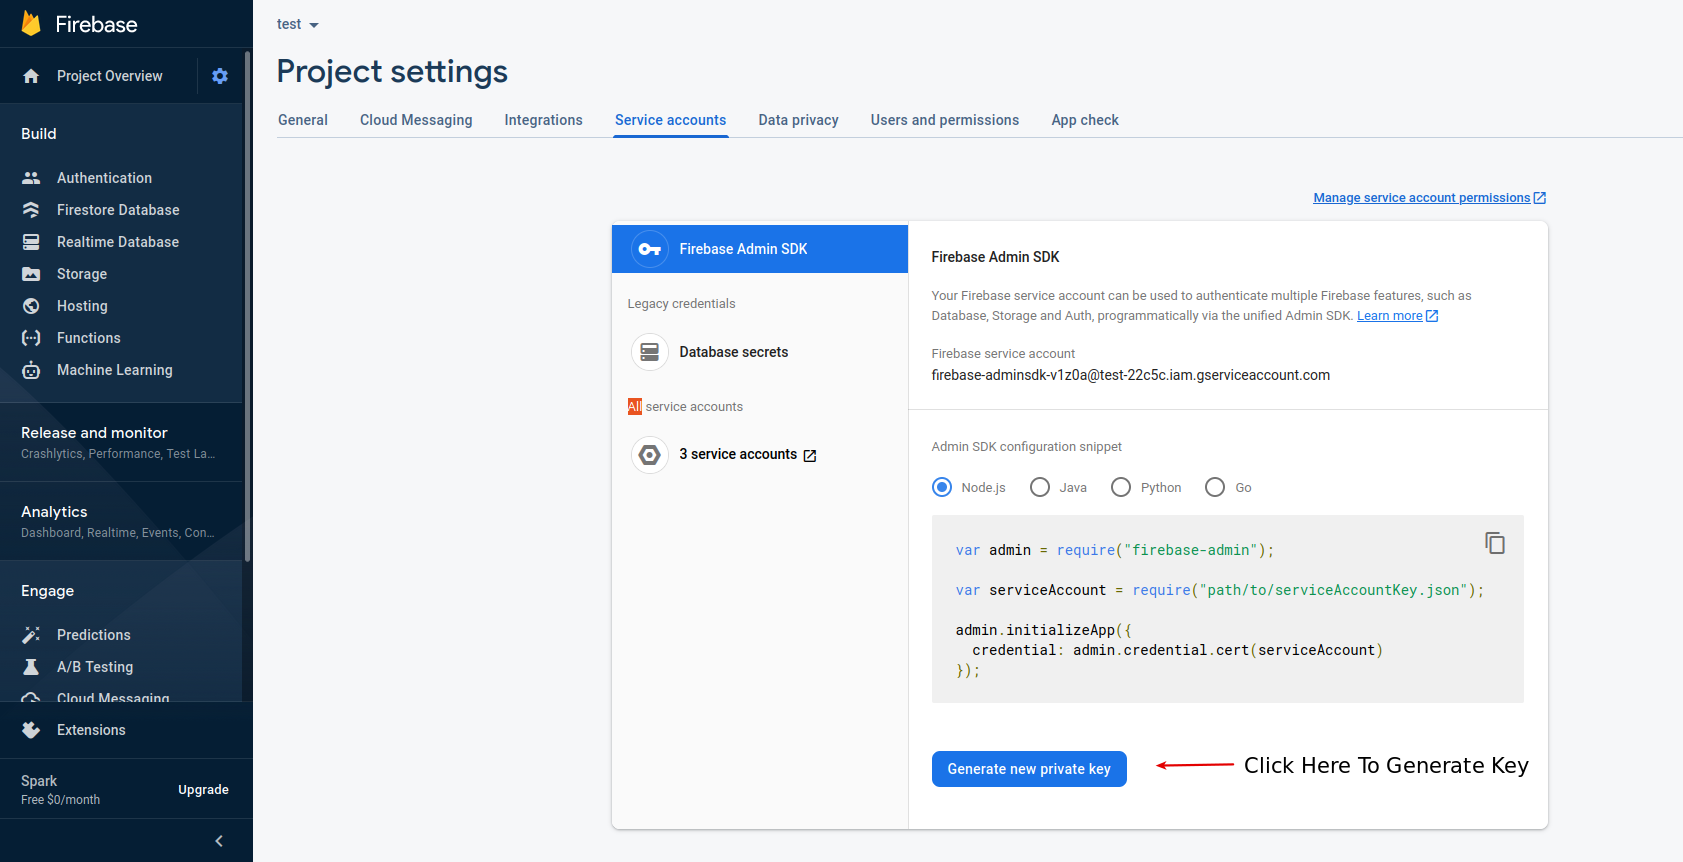Select the Service accounts tab
The height and width of the screenshot is (862, 1683).
click(x=671, y=120)
